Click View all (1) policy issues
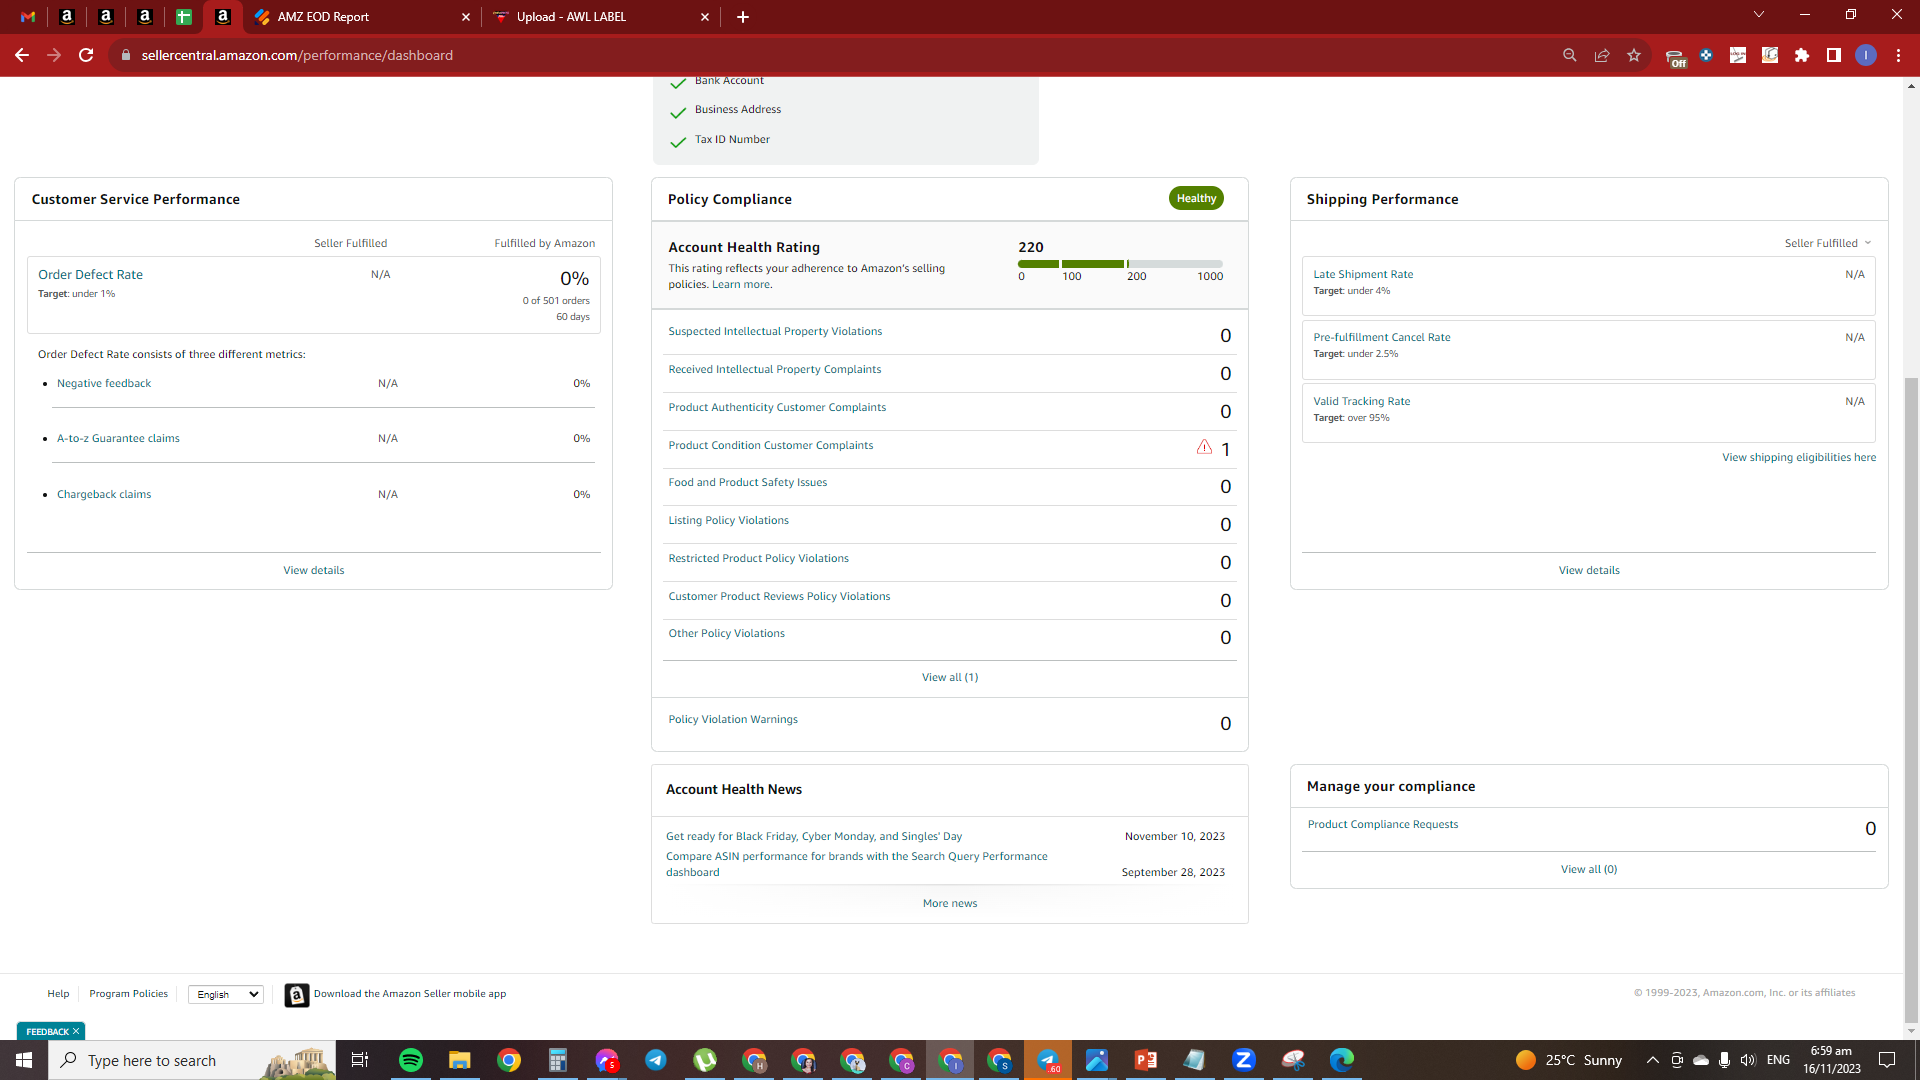This screenshot has height=1080, width=1920. (950, 677)
